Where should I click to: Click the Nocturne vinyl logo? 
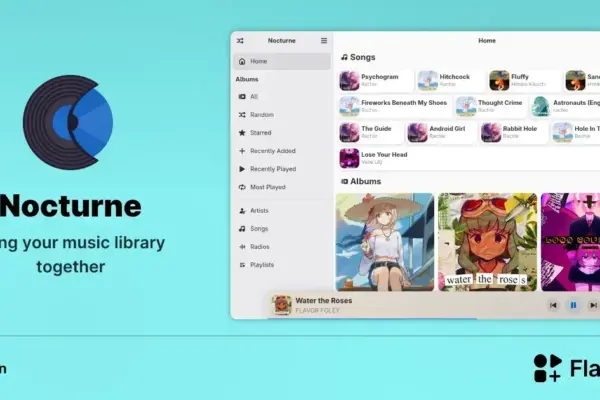point(68,122)
